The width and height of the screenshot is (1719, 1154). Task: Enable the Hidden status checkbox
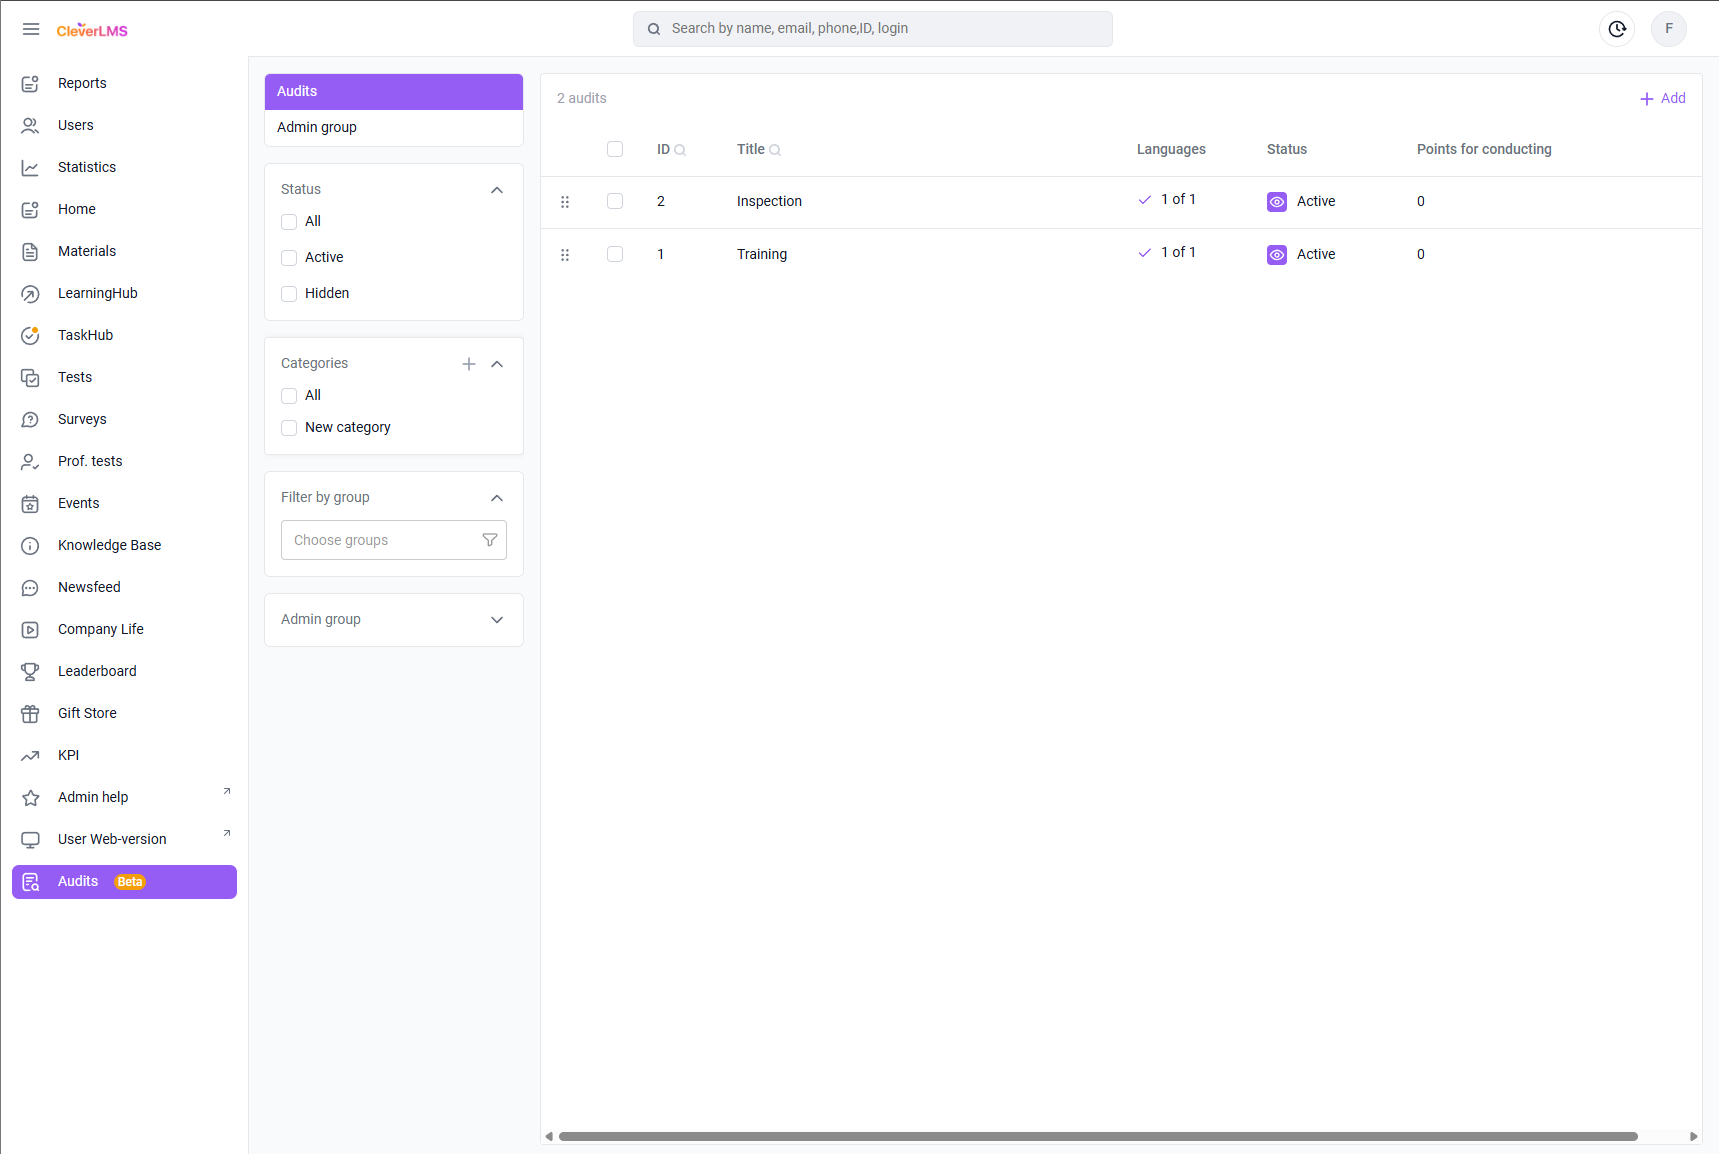(289, 294)
